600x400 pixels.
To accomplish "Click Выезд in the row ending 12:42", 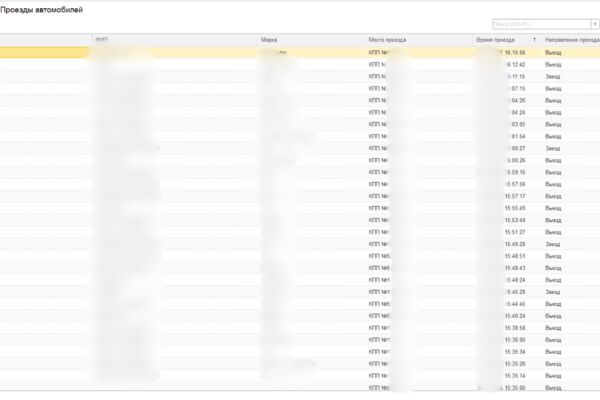I will (x=553, y=65).
